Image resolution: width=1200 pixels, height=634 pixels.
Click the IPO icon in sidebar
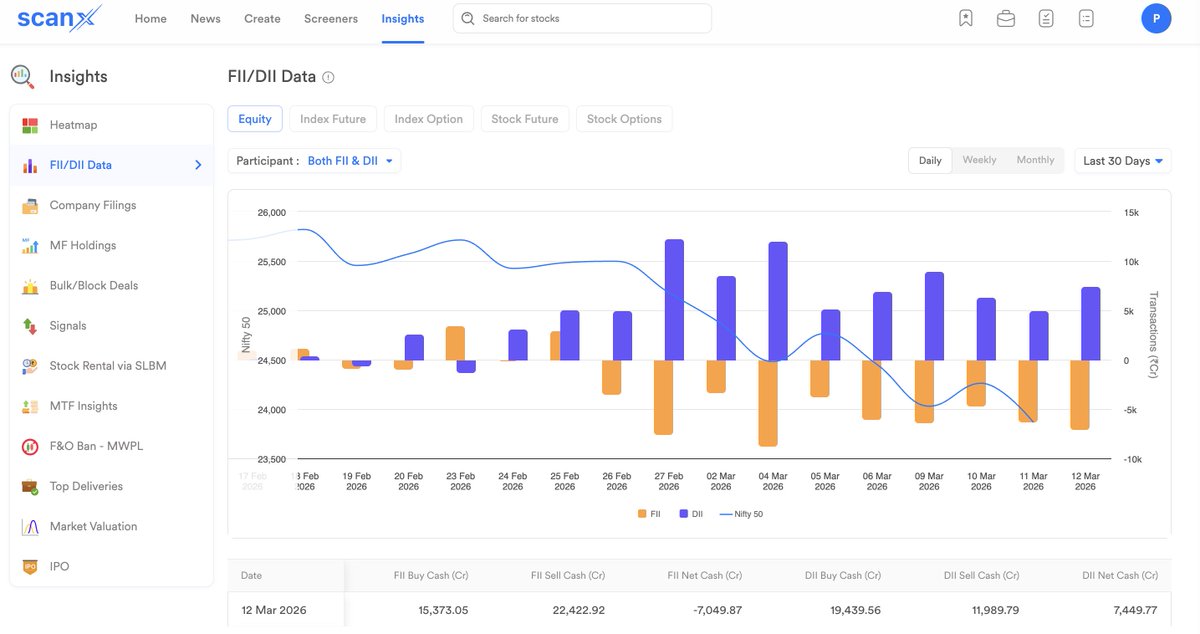pyautogui.click(x=30, y=566)
